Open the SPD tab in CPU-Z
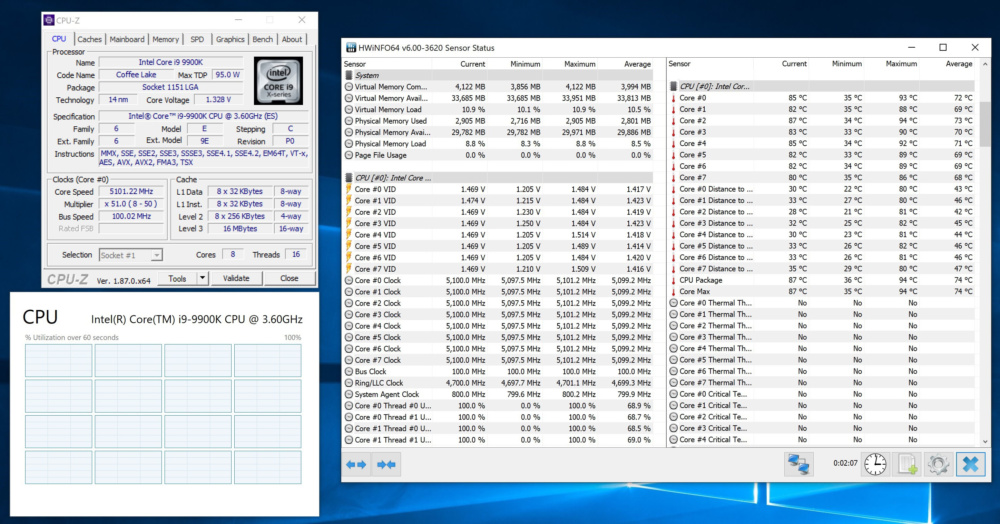 pyautogui.click(x=197, y=40)
